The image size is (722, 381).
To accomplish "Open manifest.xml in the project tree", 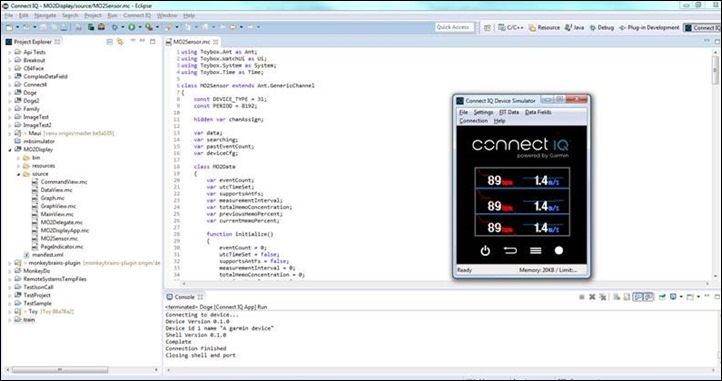I will pyautogui.click(x=47, y=255).
